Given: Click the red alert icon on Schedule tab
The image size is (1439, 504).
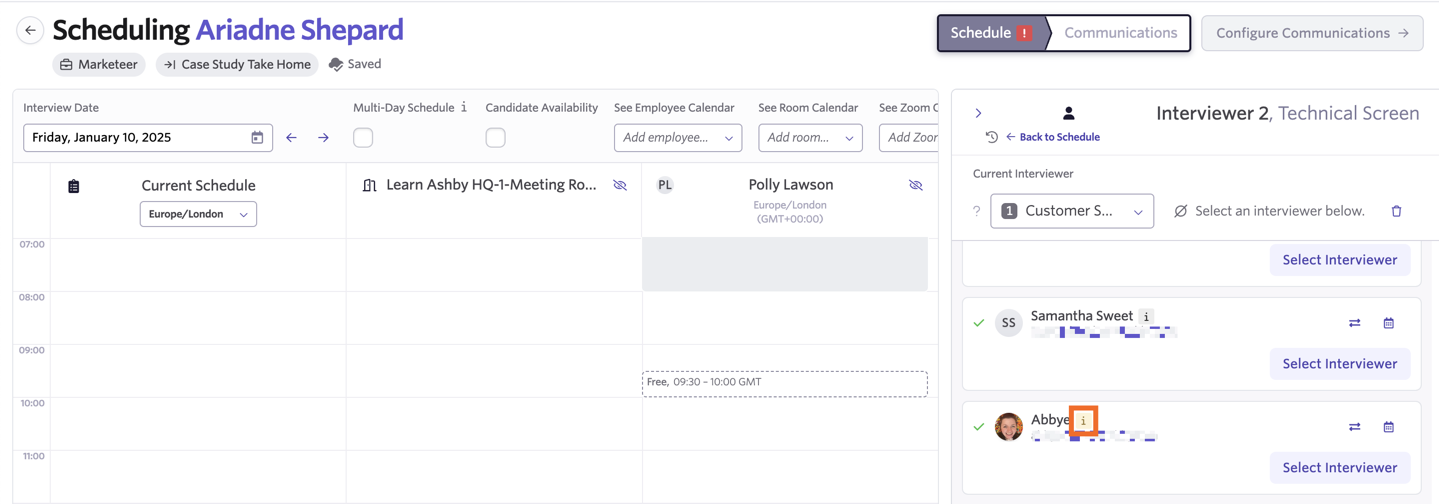Looking at the screenshot, I should coord(1024,33).
